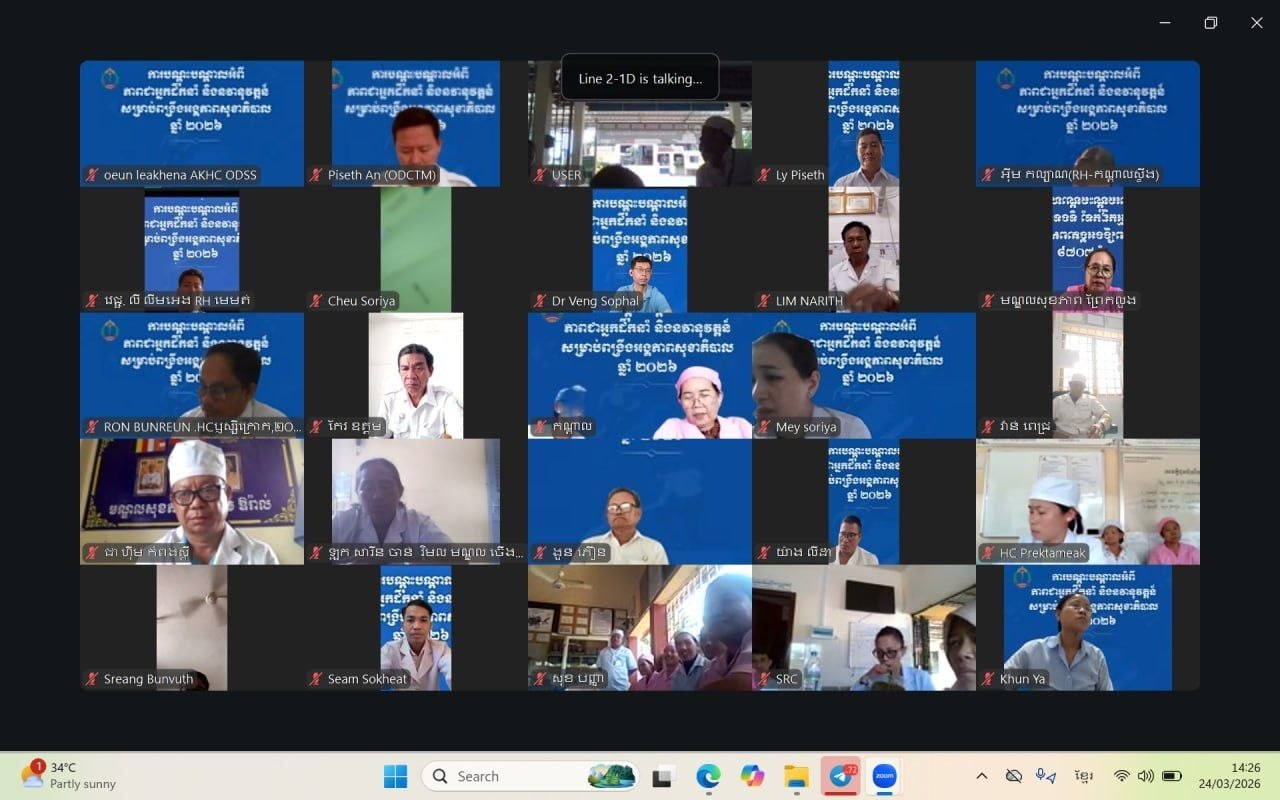Select the HC Prektameak video tile
Image resolution: width=1280 pixels, height=800 pixels.
point(1087,502)
